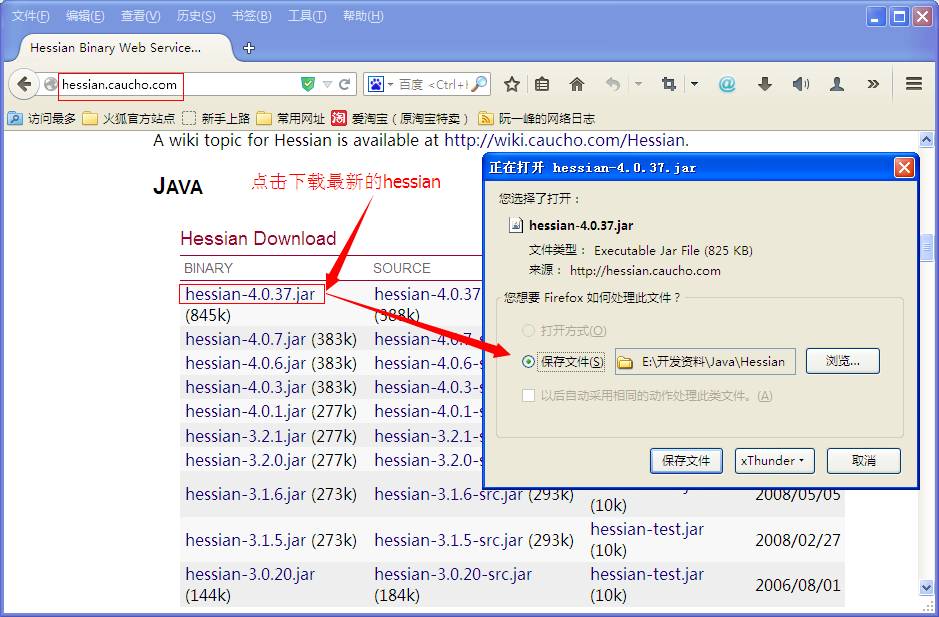This screenshot has width=939, height=617.
Task: Download hessian-4.0.37.jar binary link
Action: tap(250, 294)
